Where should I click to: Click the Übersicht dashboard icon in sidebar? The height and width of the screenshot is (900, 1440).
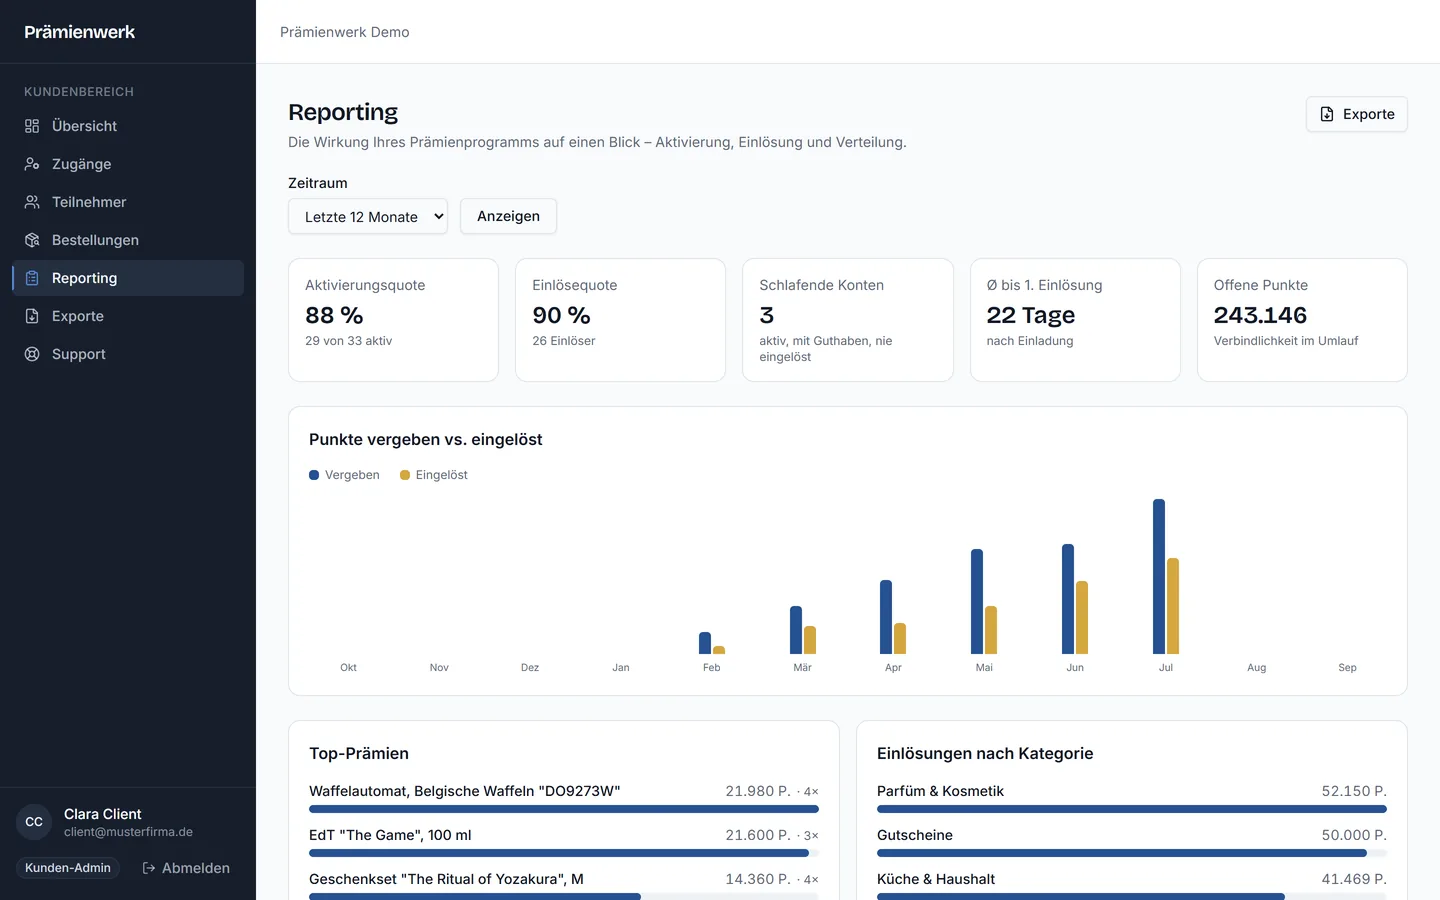click(32, 126)
